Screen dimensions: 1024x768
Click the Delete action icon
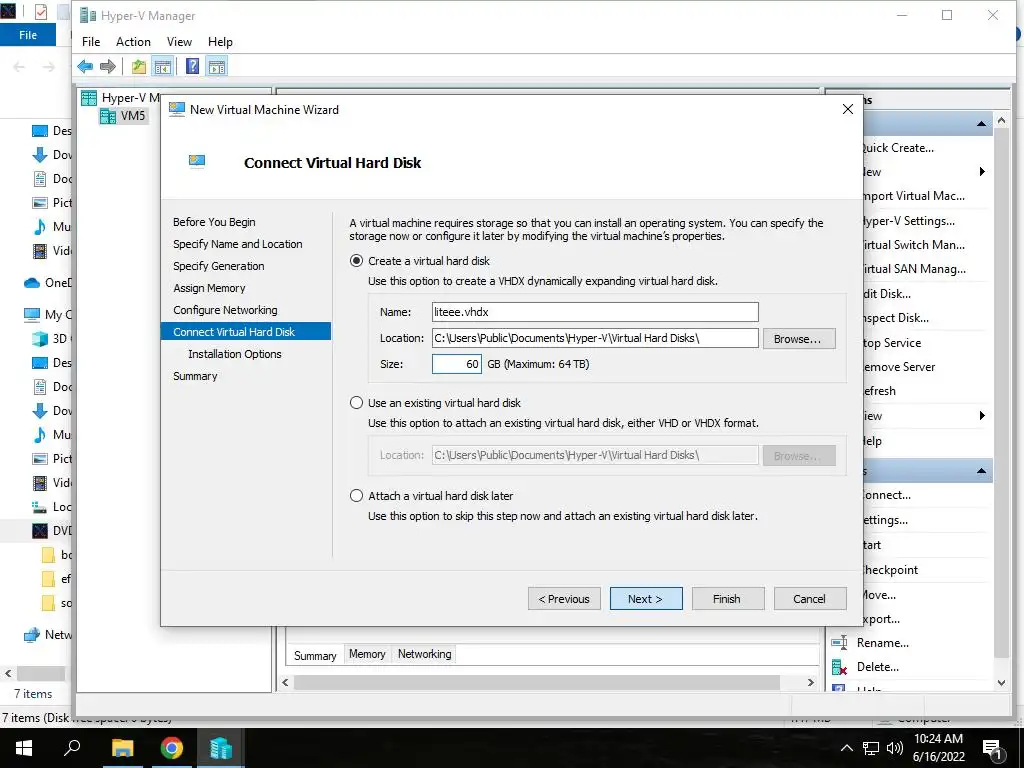coord(839,667)
